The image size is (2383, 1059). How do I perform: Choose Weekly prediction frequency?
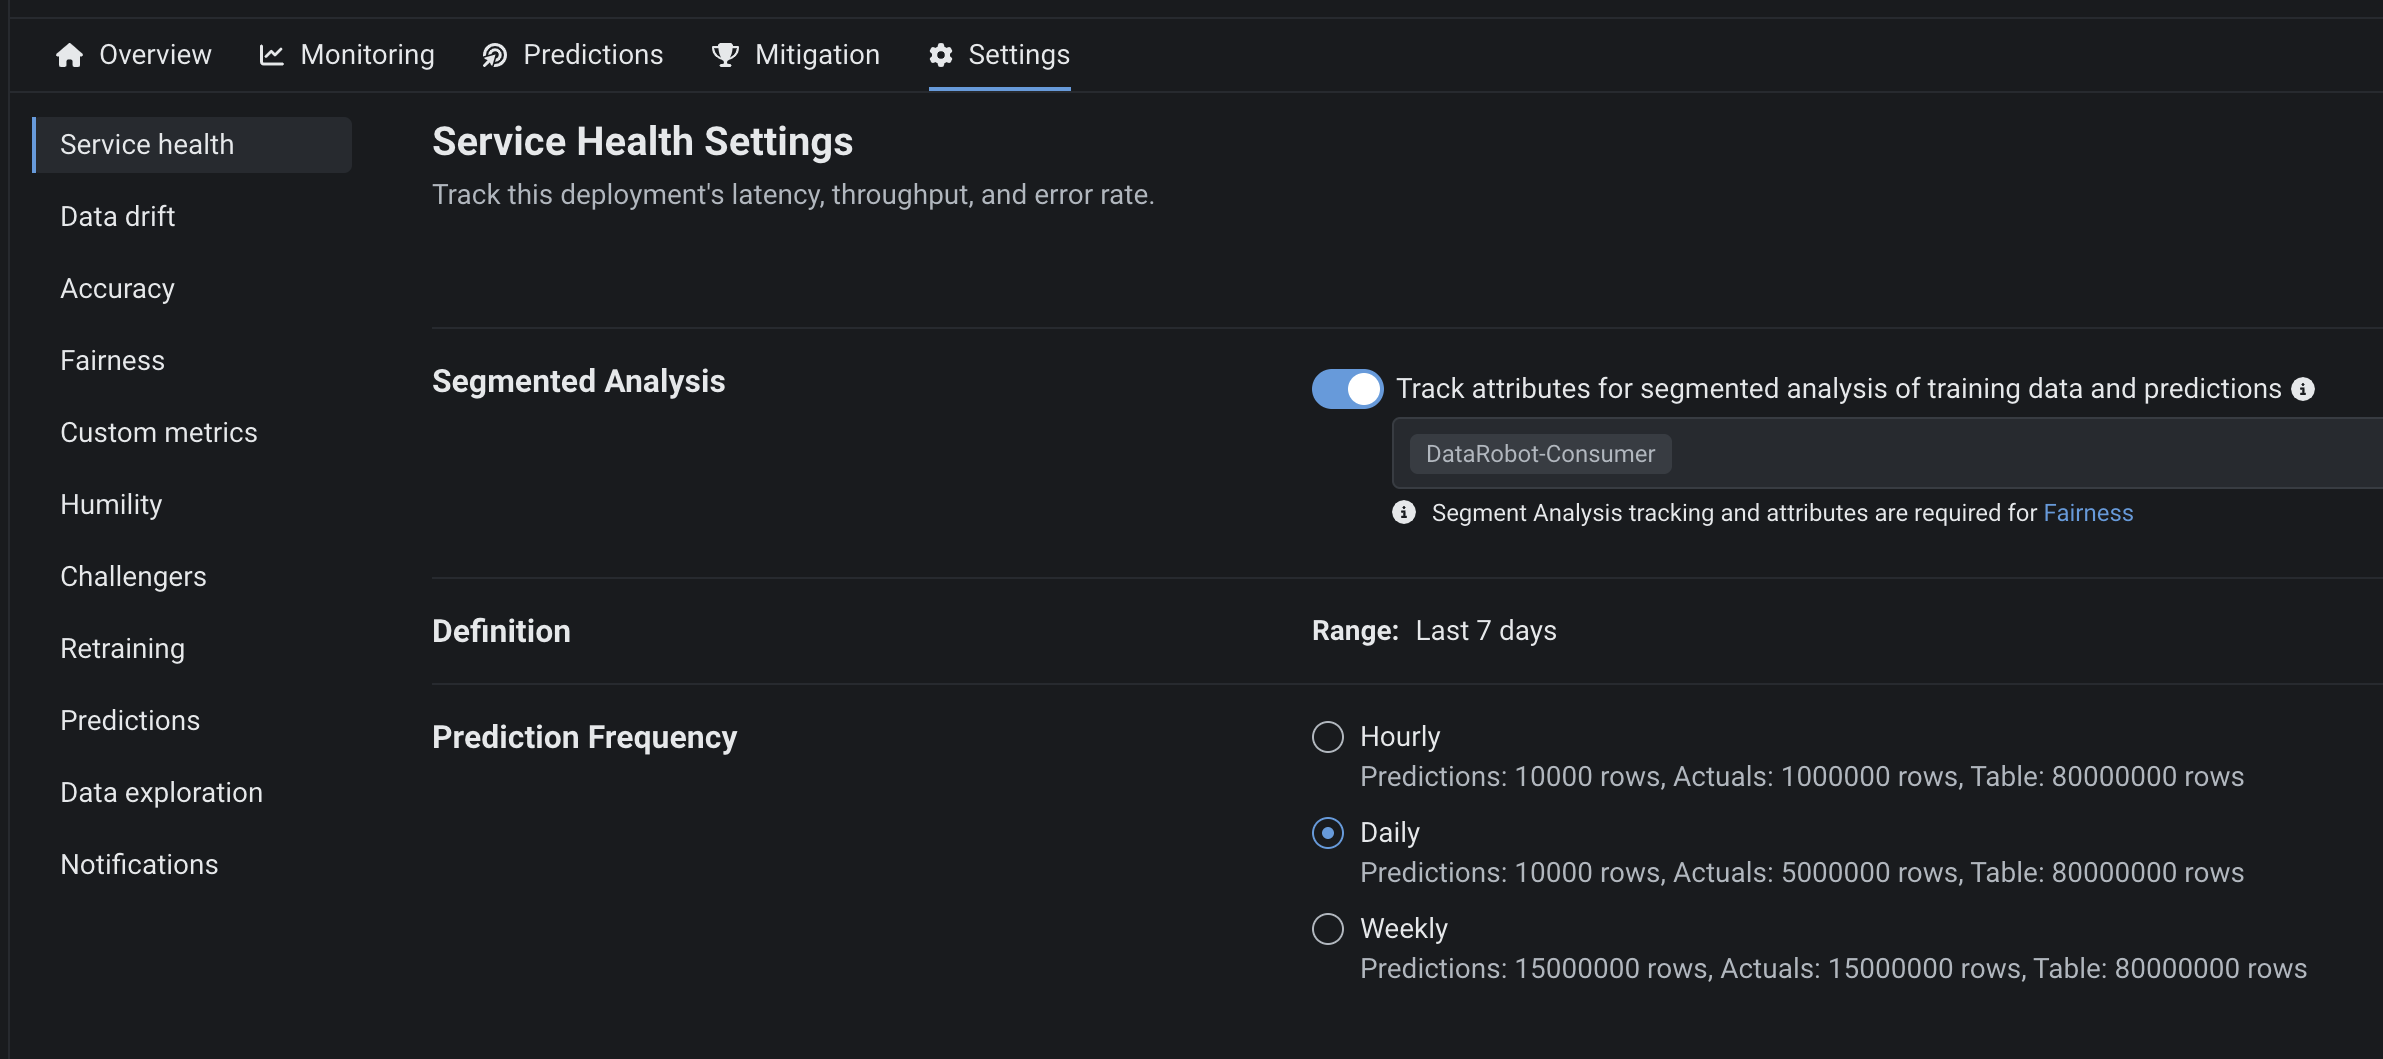point(1328,929)
